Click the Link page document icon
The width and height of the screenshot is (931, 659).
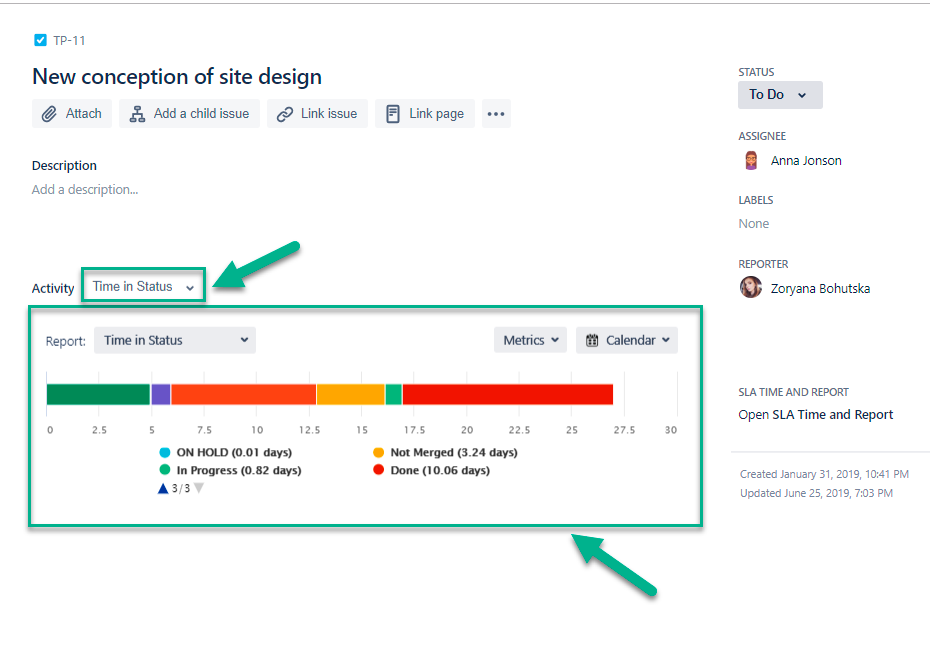[392, 114]
